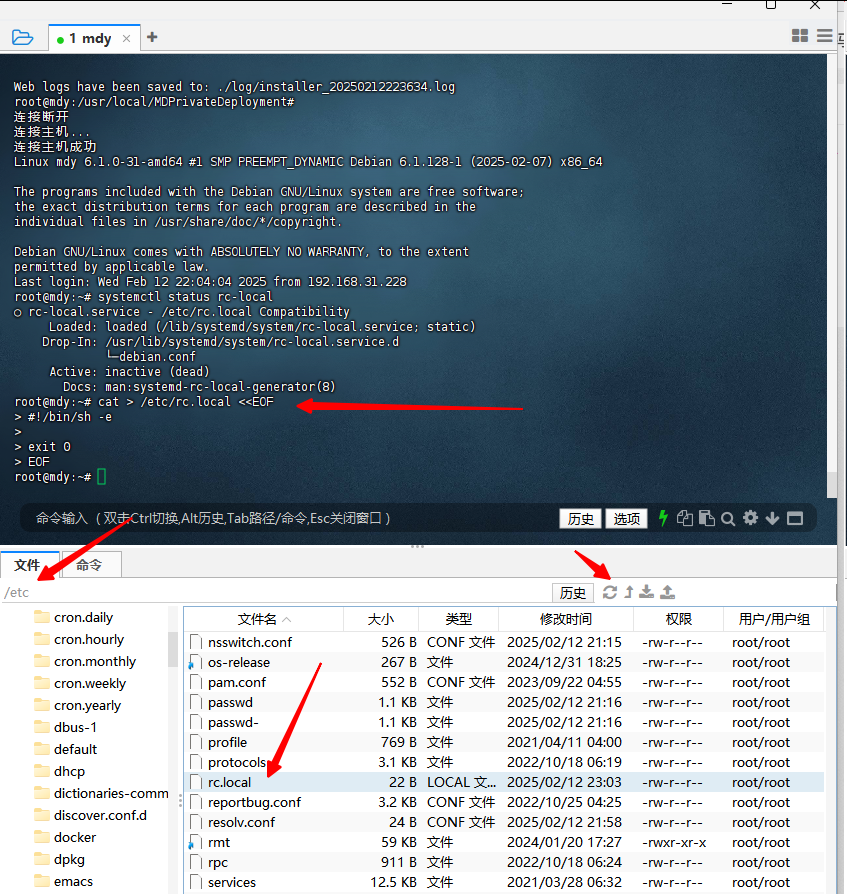This screenshot has width=847, height=894.
Task: Open the hamburger menu at top right
Action: point(825,36)
